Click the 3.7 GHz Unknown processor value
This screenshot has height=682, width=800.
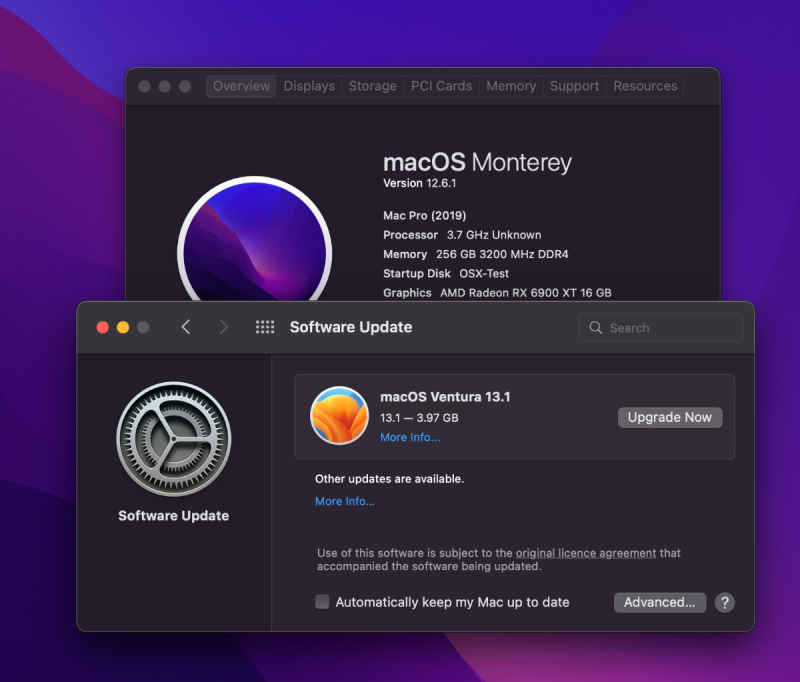click(494, 235)
